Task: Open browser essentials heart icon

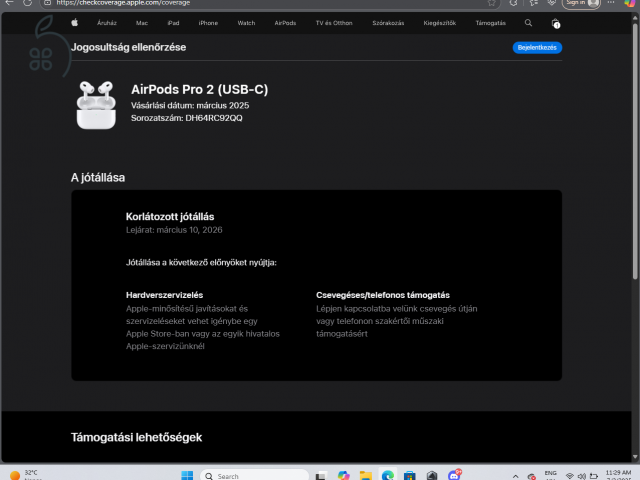Action: pyautogui.click(x=551, y=2)
